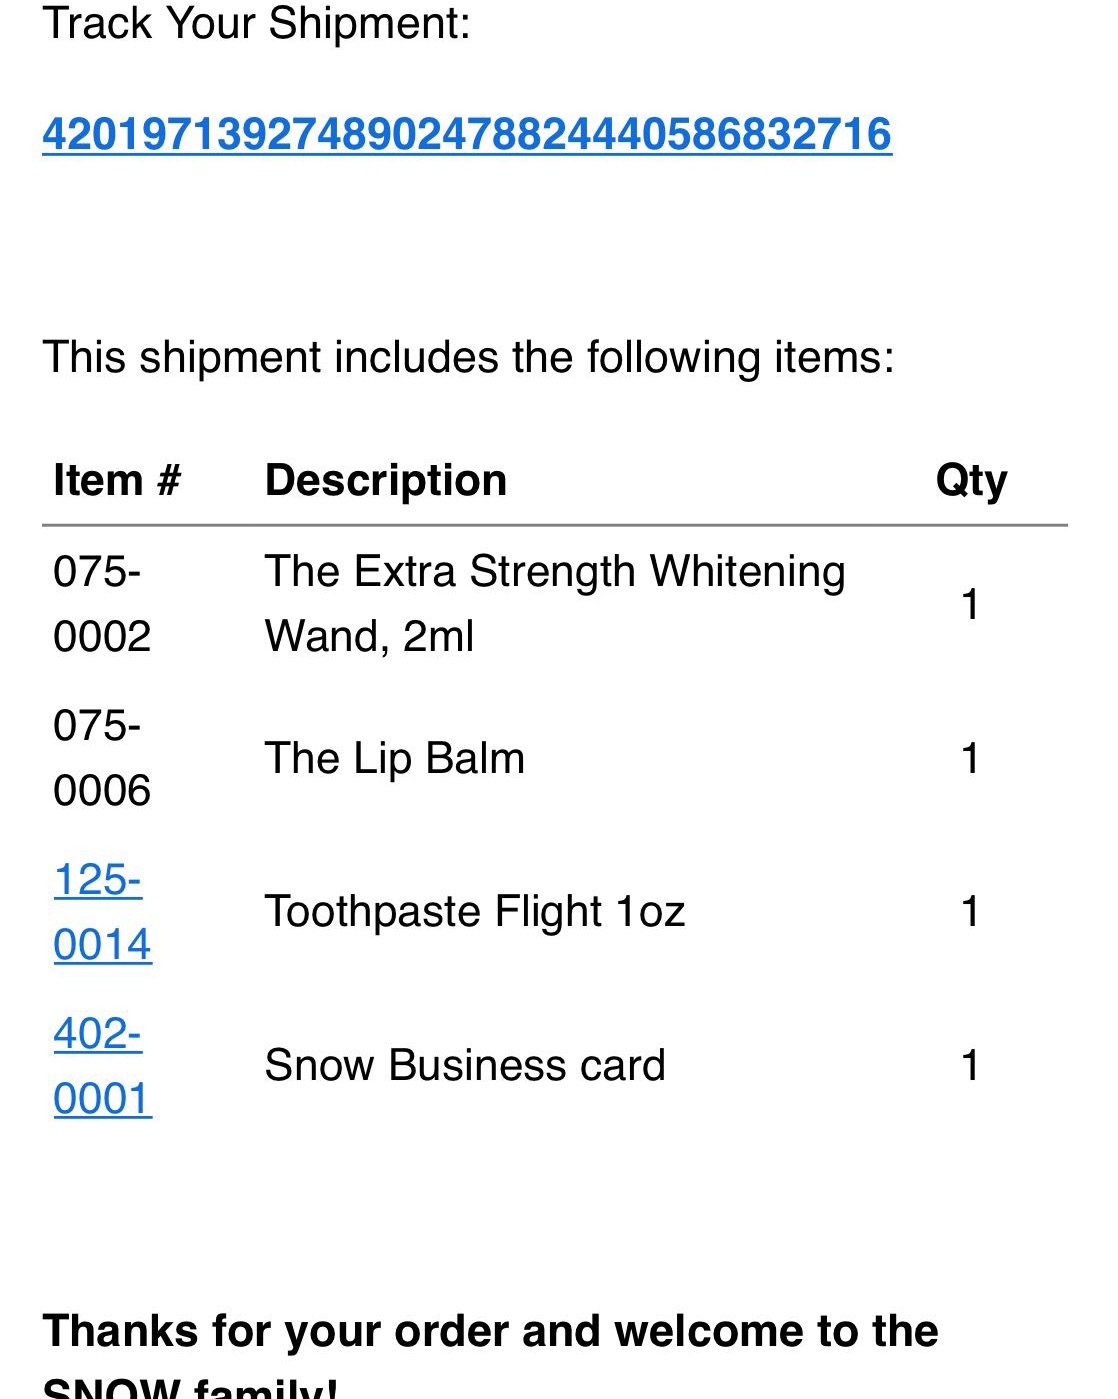Click the "Track Your Shipment:" heading

[256, 23]
